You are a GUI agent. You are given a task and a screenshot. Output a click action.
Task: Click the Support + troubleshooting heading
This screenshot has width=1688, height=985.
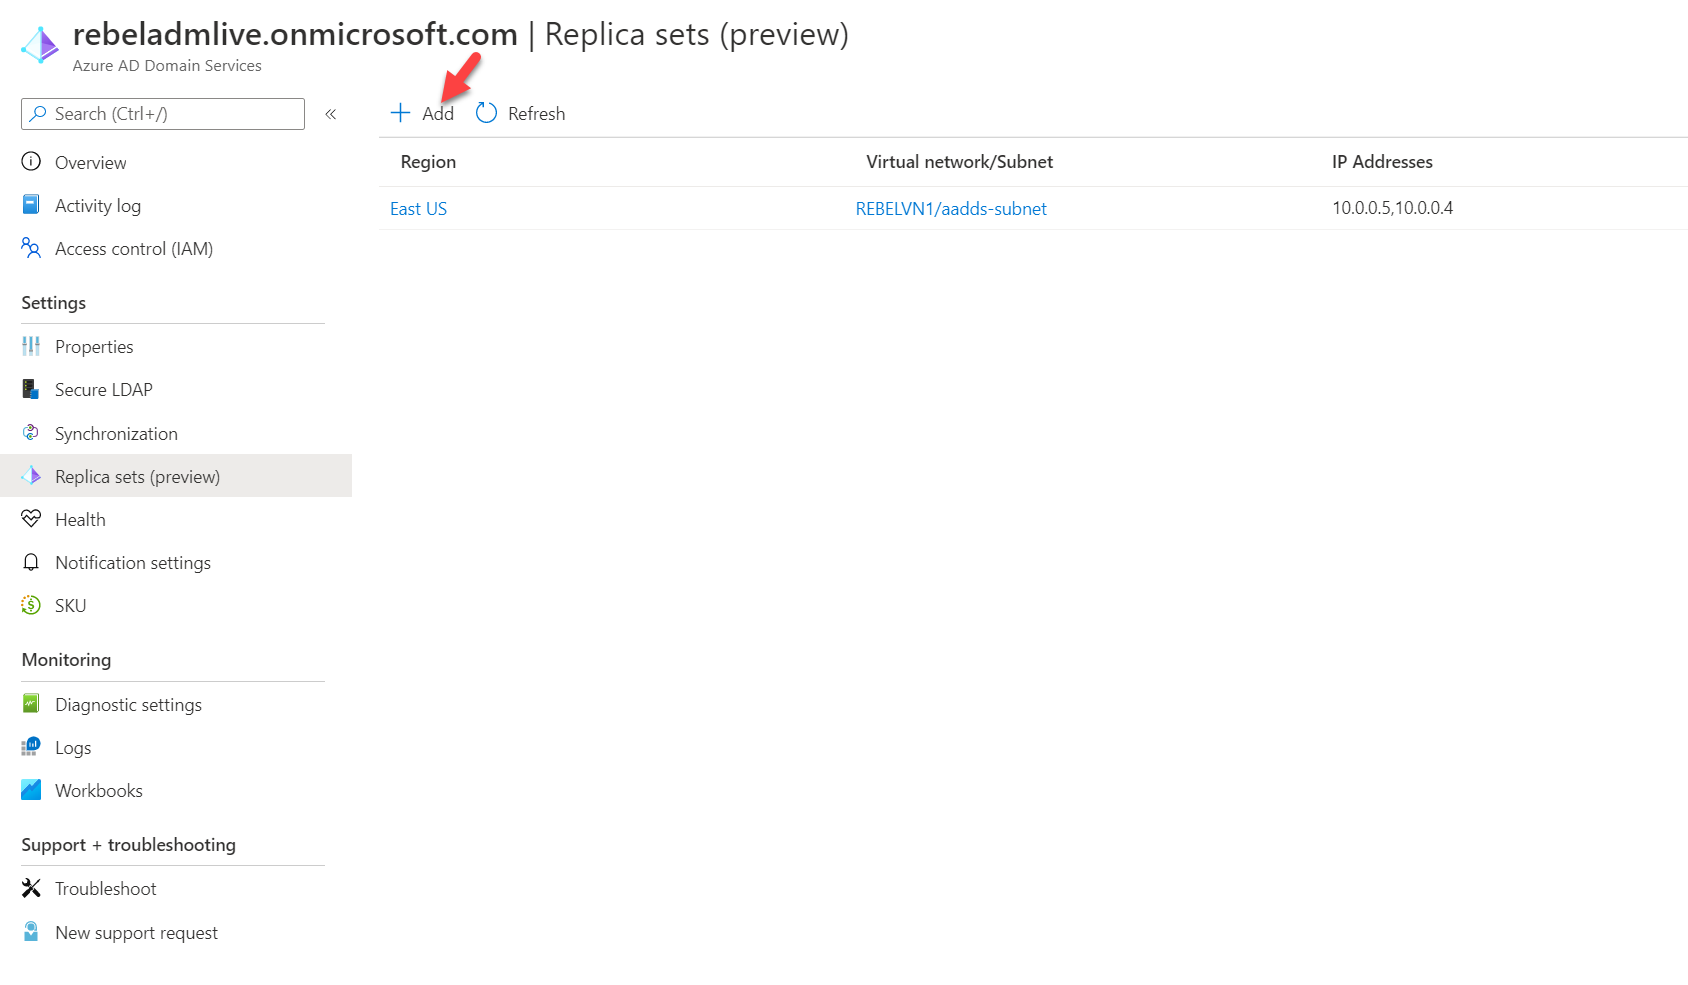point(128,844)
